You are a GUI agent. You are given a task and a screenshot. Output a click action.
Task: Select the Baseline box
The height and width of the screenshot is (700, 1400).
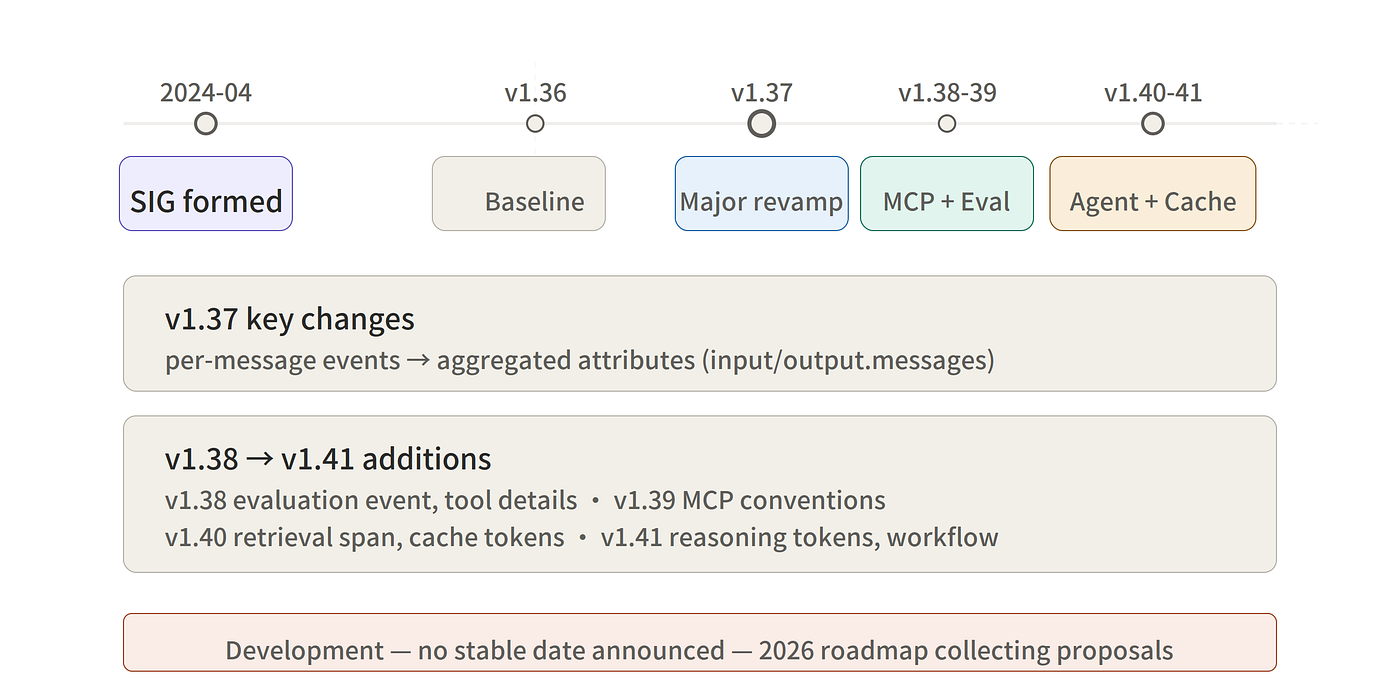point(519,194)
